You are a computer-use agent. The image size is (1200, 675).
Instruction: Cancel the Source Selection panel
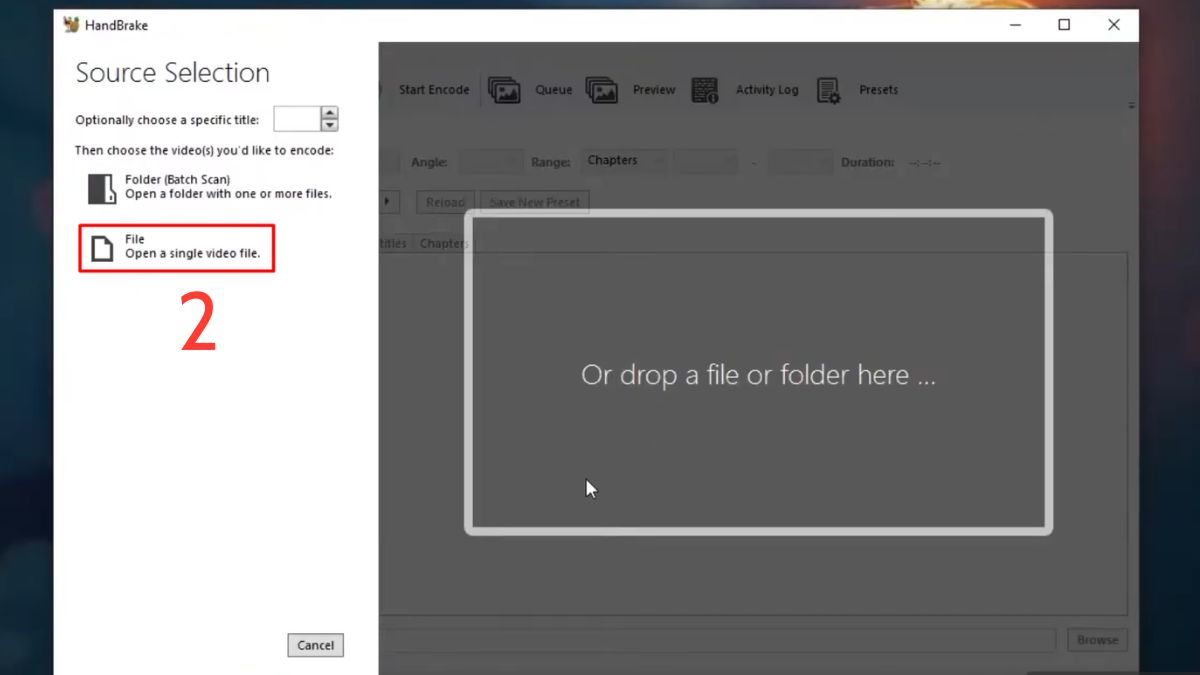pyautogui.click(x=315, y=645)
